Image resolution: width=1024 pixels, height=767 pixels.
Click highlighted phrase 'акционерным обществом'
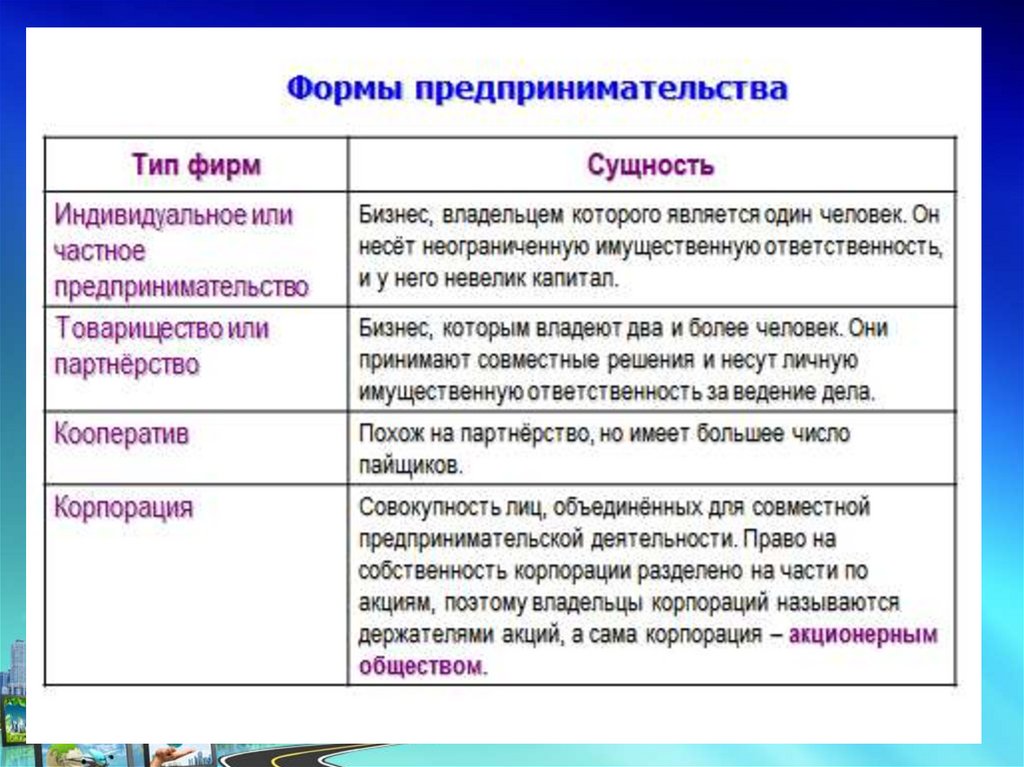pyautogui.click(x=648, y=651)
